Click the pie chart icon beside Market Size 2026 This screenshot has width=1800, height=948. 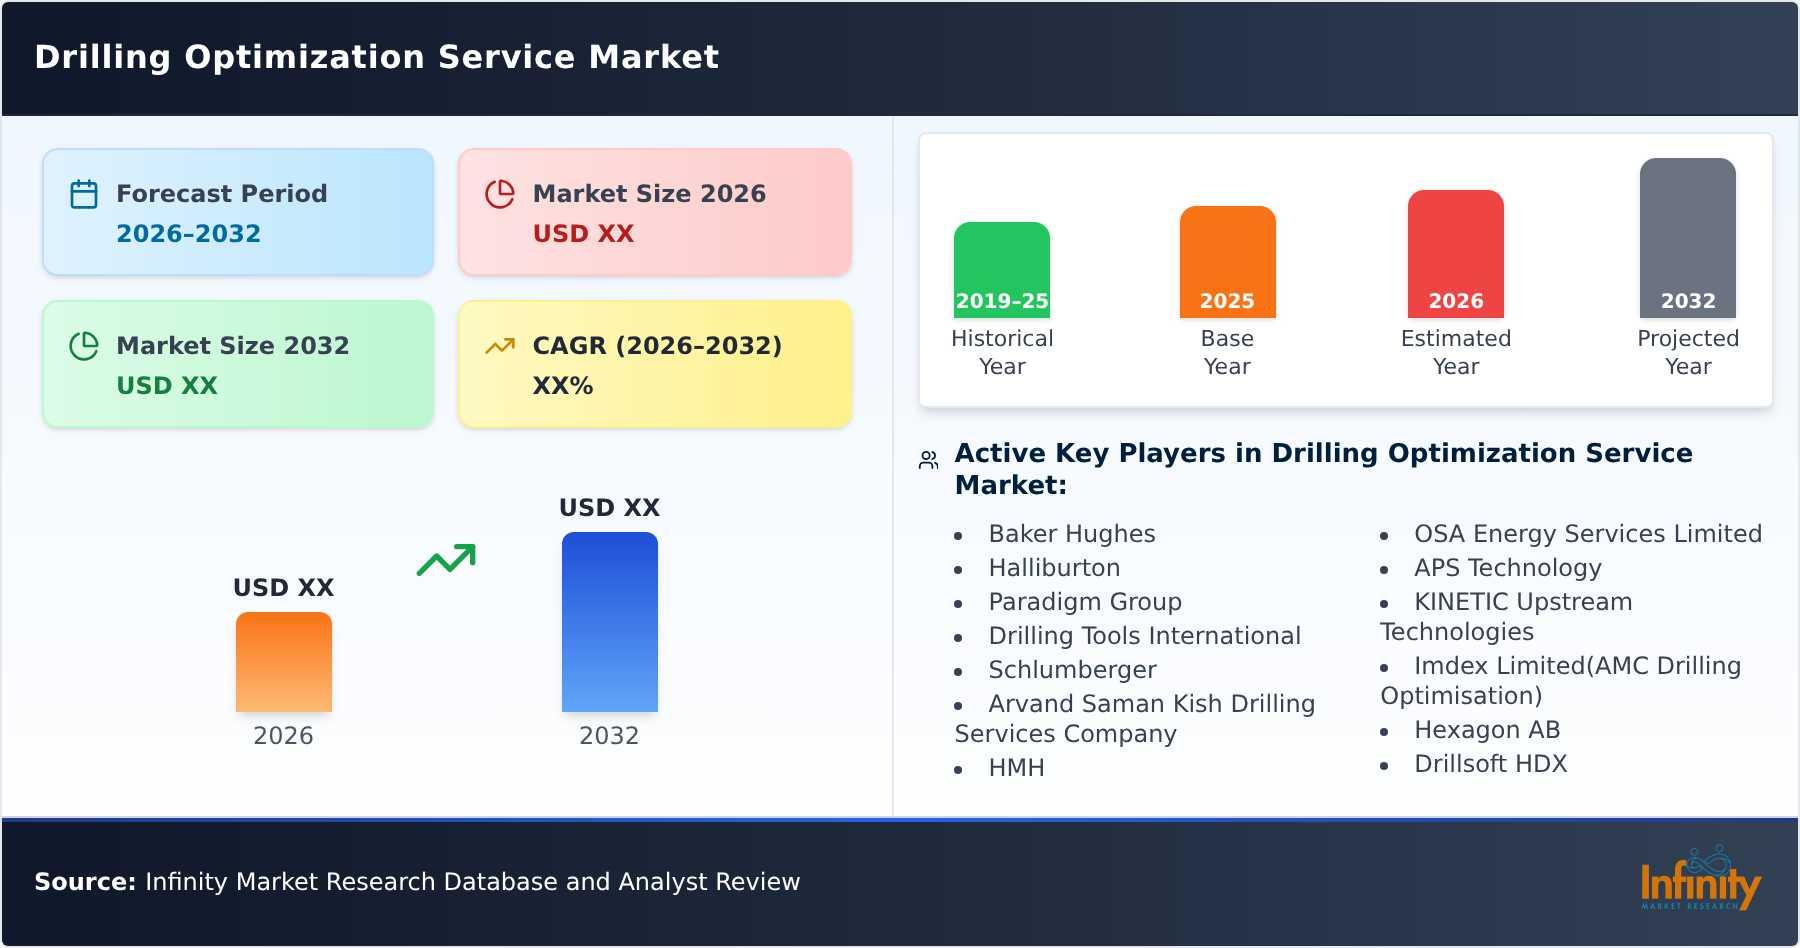click(x=500, y=194)
